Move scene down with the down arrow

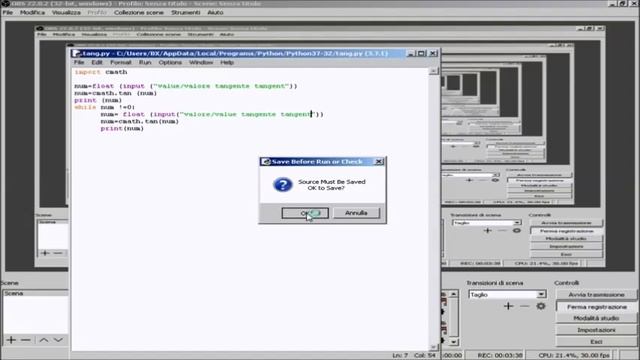point(58,340)
